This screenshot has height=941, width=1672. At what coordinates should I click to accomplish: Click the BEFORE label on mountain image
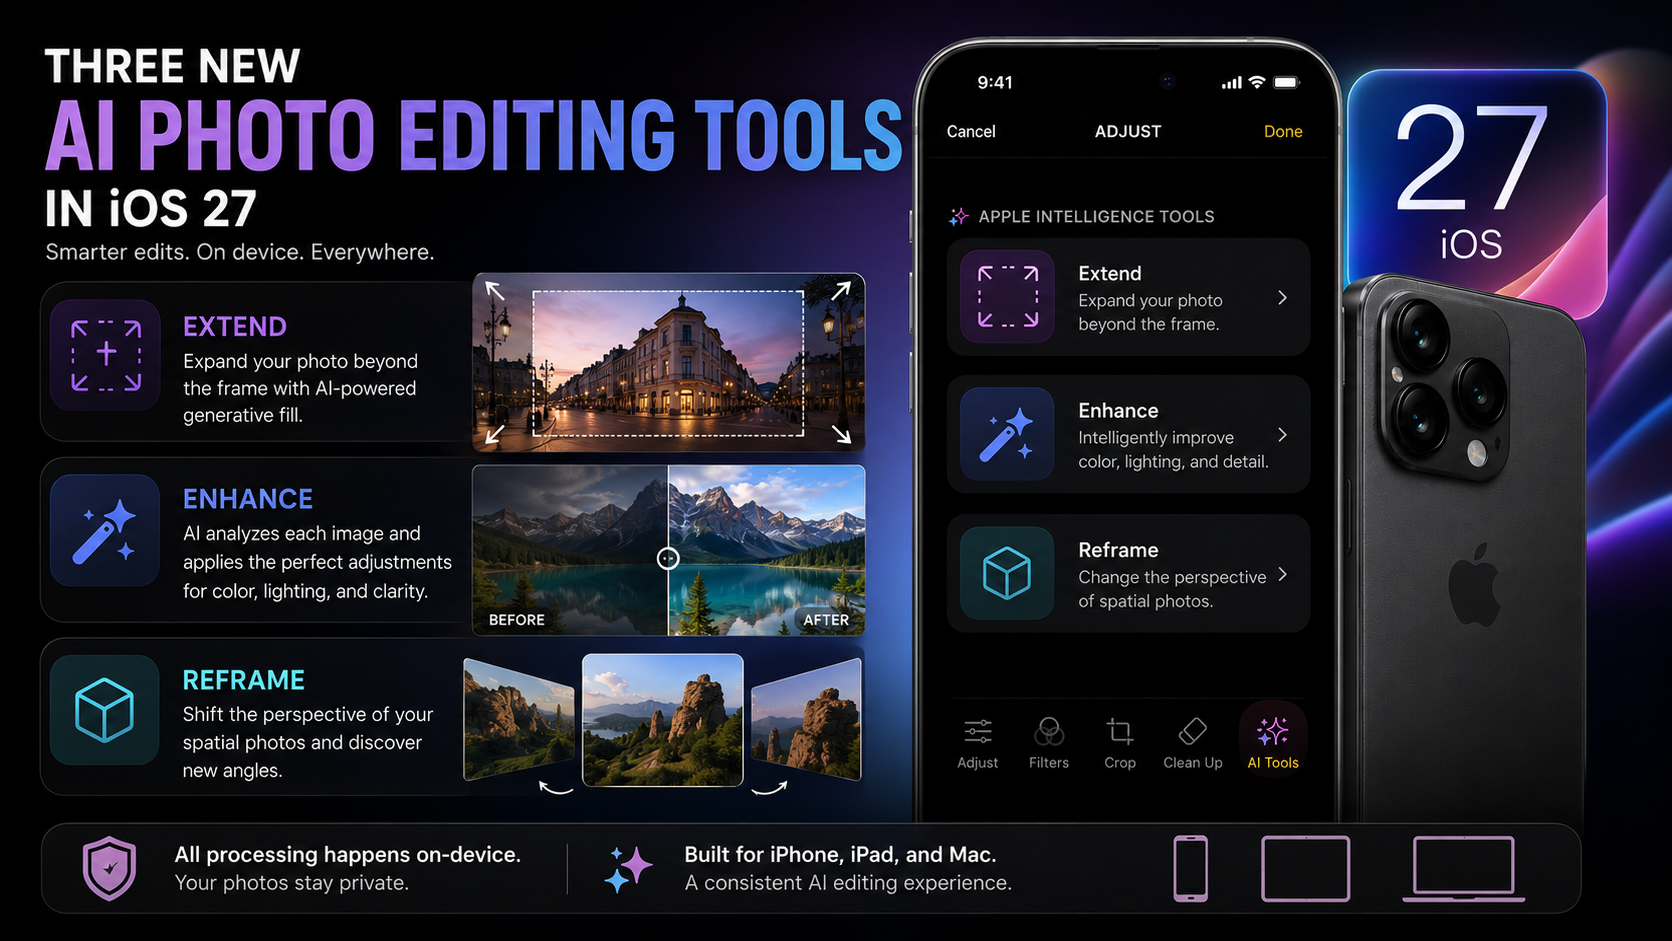point(517,620)
